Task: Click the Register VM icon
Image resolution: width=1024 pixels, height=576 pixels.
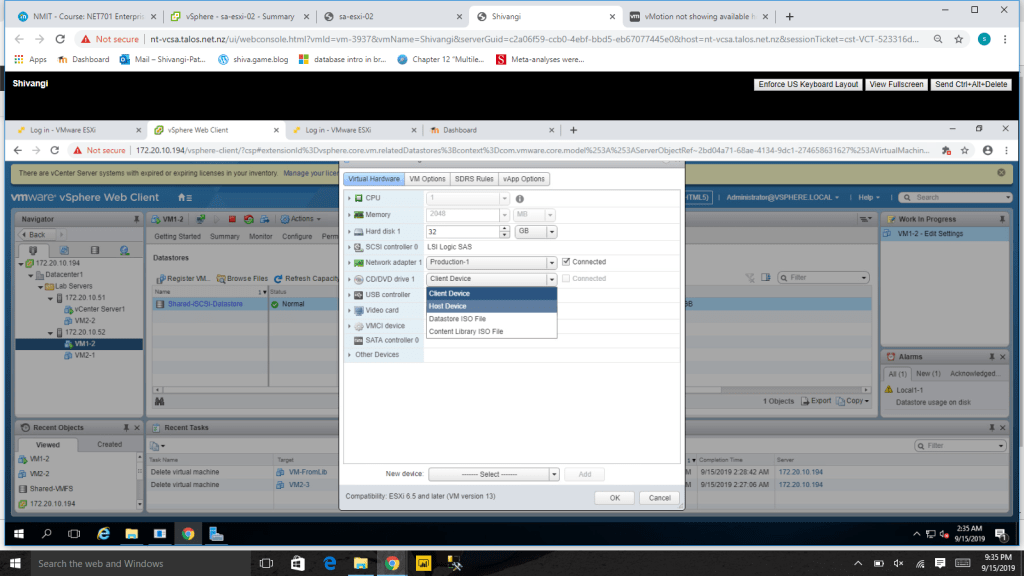Action: (x=160, y=278)
